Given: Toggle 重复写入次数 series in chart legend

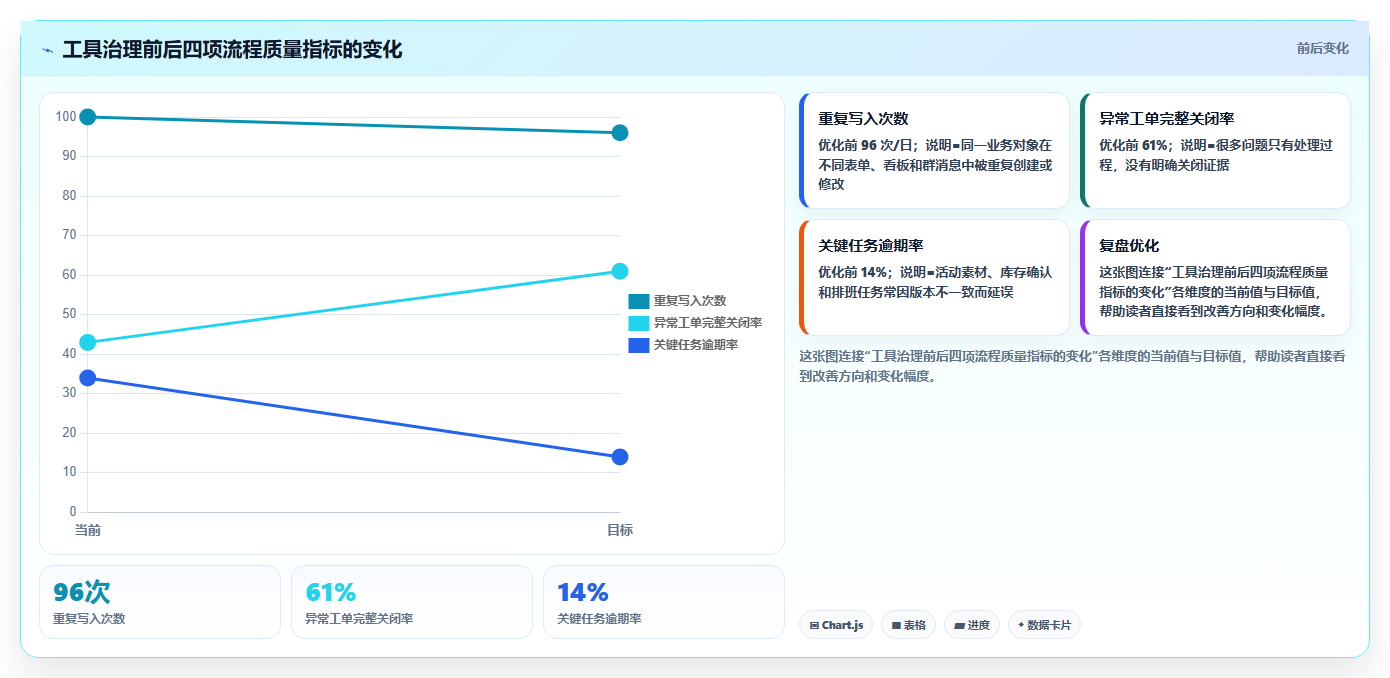Looking at the screenshot, I should coord(677,301).
